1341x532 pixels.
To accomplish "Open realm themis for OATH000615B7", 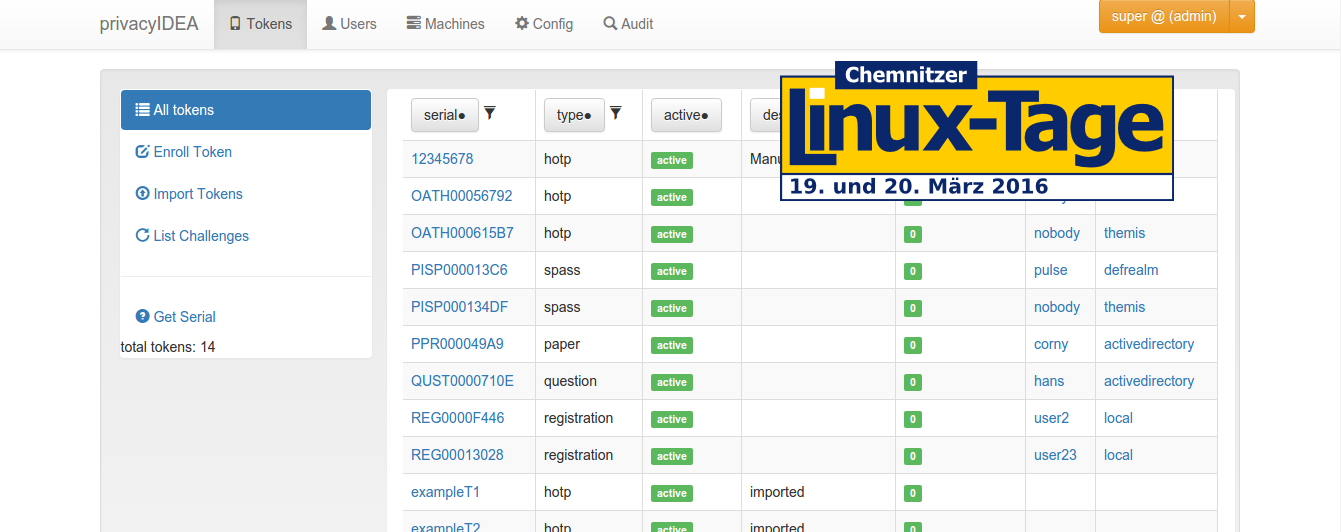I will 1125,233.
